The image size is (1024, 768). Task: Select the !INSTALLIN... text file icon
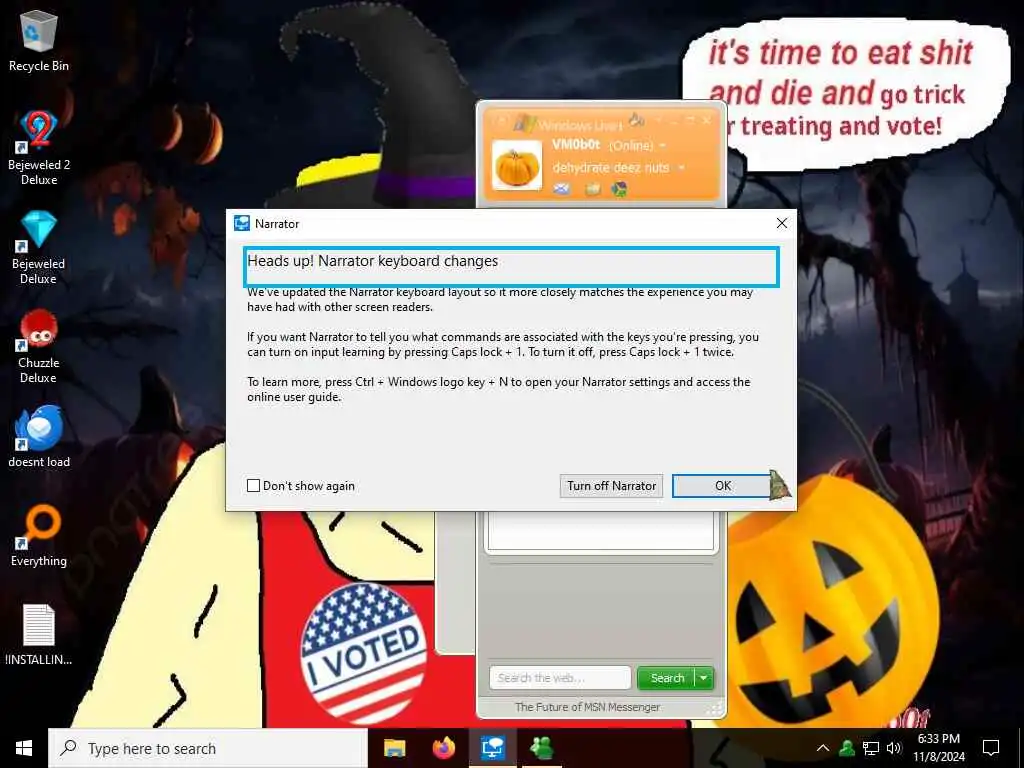tap(39, 635)
